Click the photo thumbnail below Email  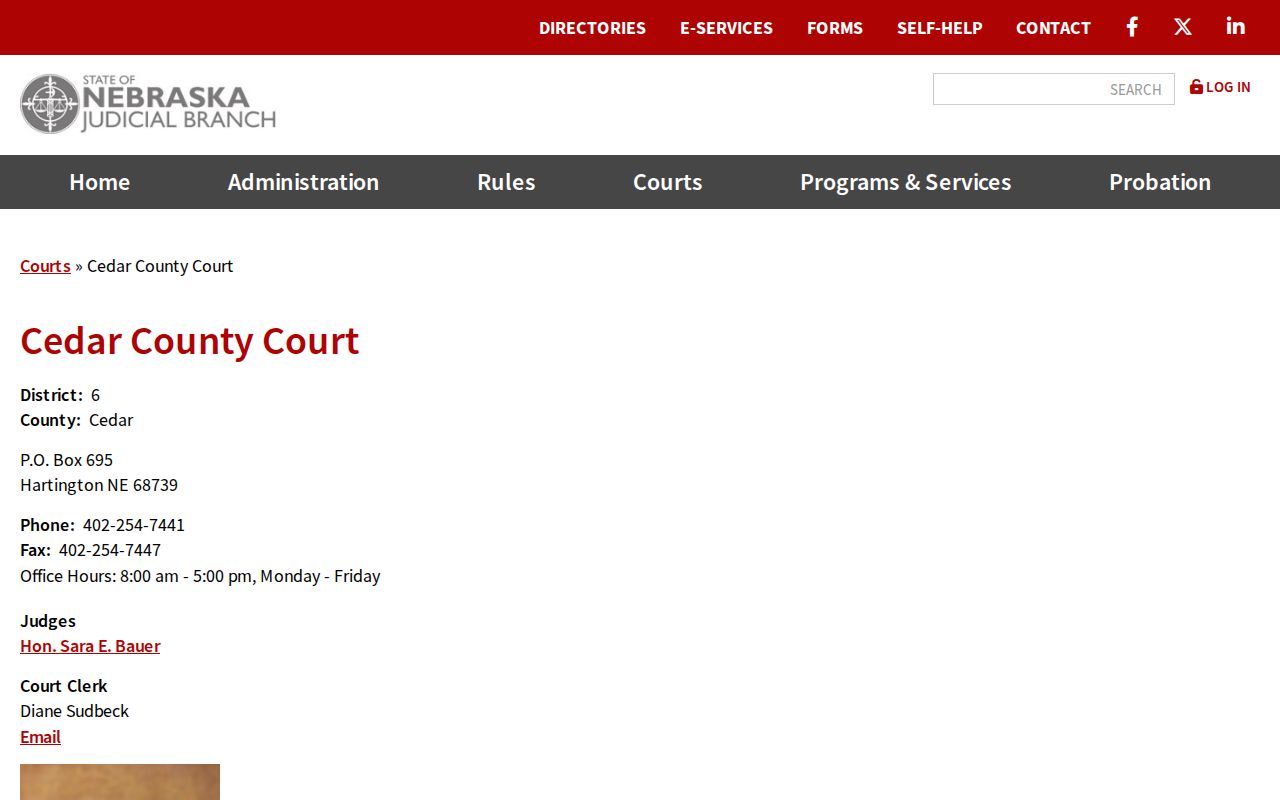coord(120,782)
